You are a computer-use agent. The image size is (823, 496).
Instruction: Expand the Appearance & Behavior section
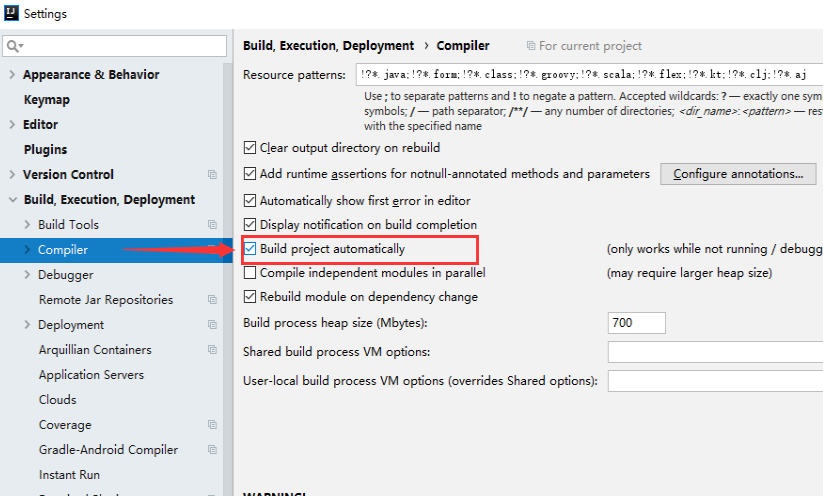(x=12, y=75)
